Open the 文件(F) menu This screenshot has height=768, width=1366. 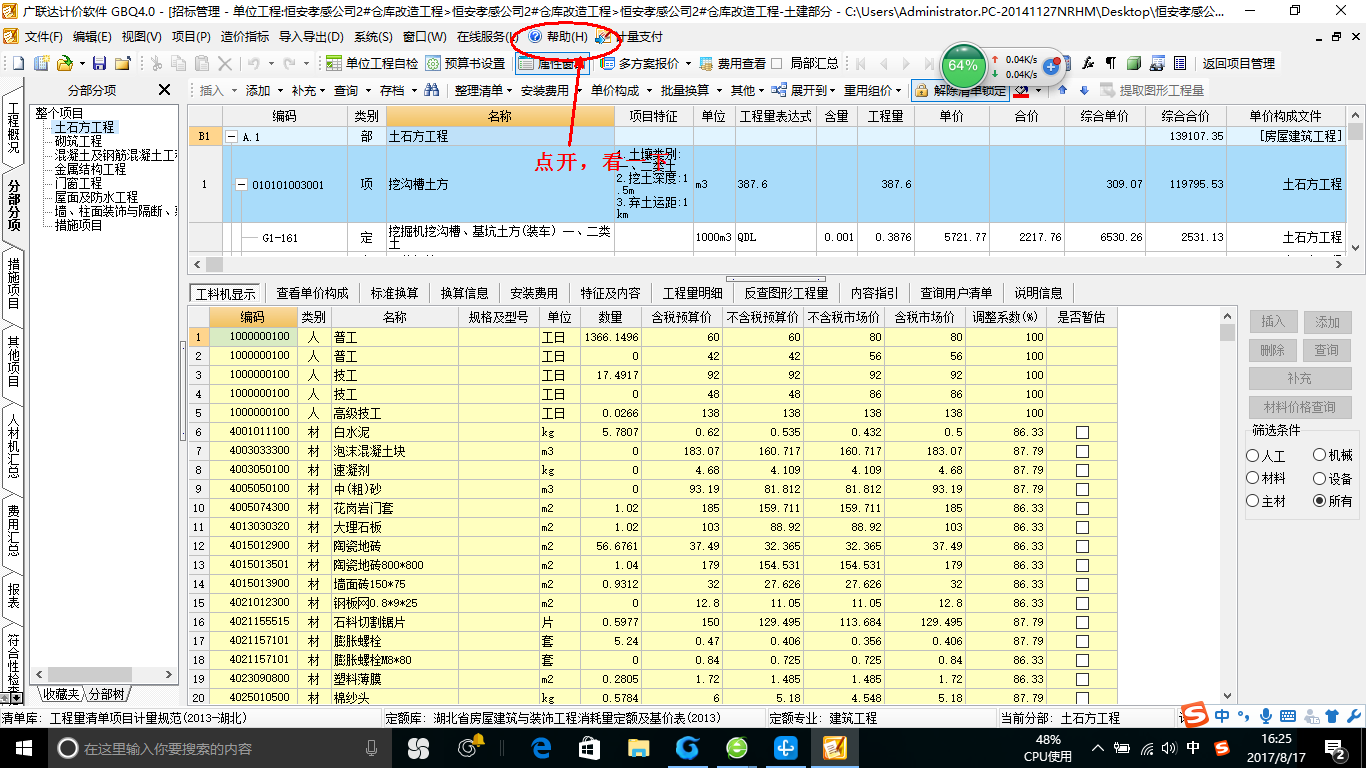click(43, 36)
